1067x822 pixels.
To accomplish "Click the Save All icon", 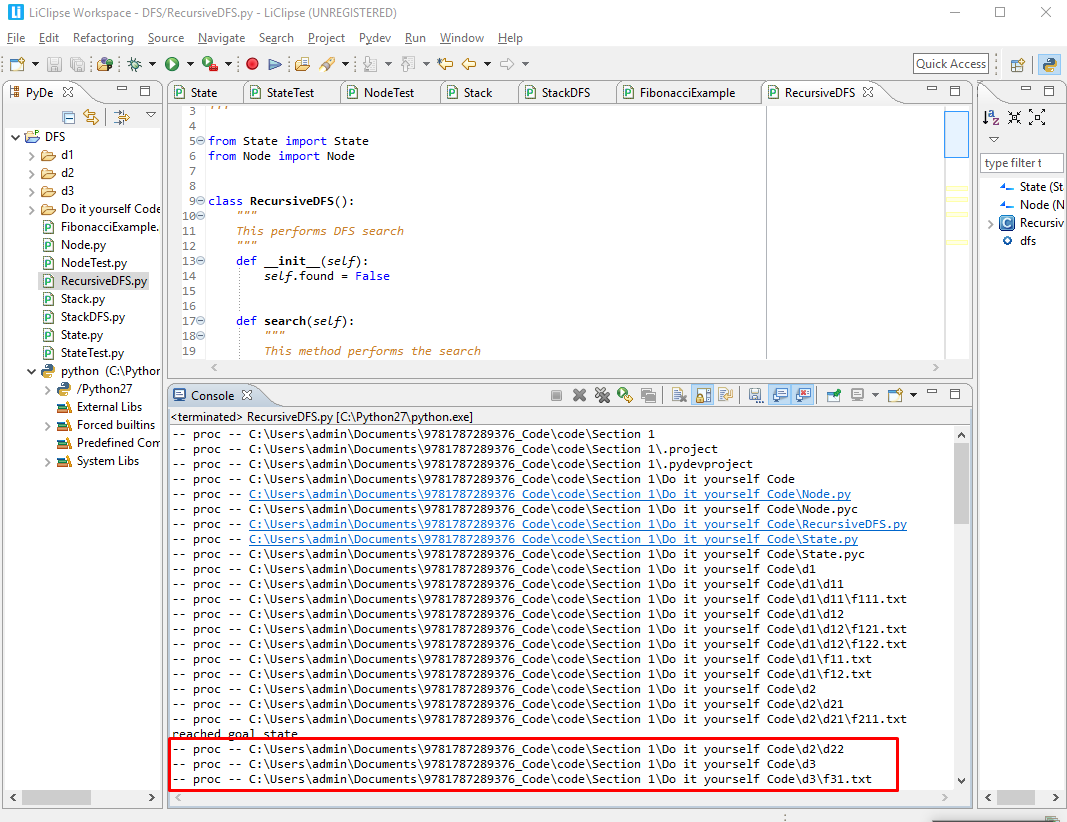I will (x=78, y=64).
